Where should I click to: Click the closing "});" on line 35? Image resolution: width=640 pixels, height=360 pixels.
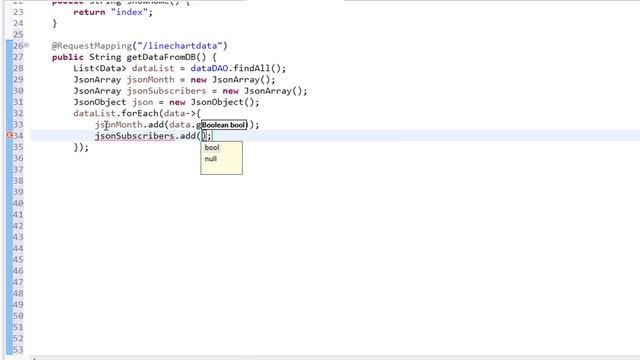point(81,147)
